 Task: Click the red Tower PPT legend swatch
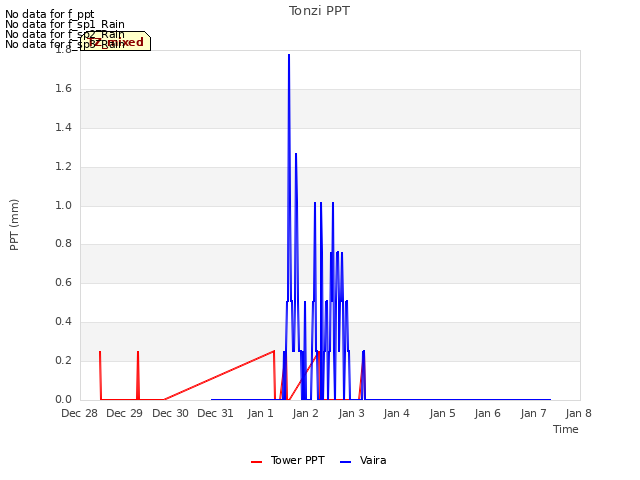pos(256,462)
